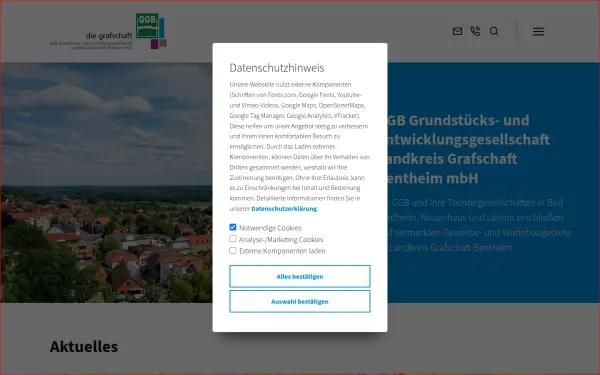Check Externe Komponenten laden

(233, 250)
